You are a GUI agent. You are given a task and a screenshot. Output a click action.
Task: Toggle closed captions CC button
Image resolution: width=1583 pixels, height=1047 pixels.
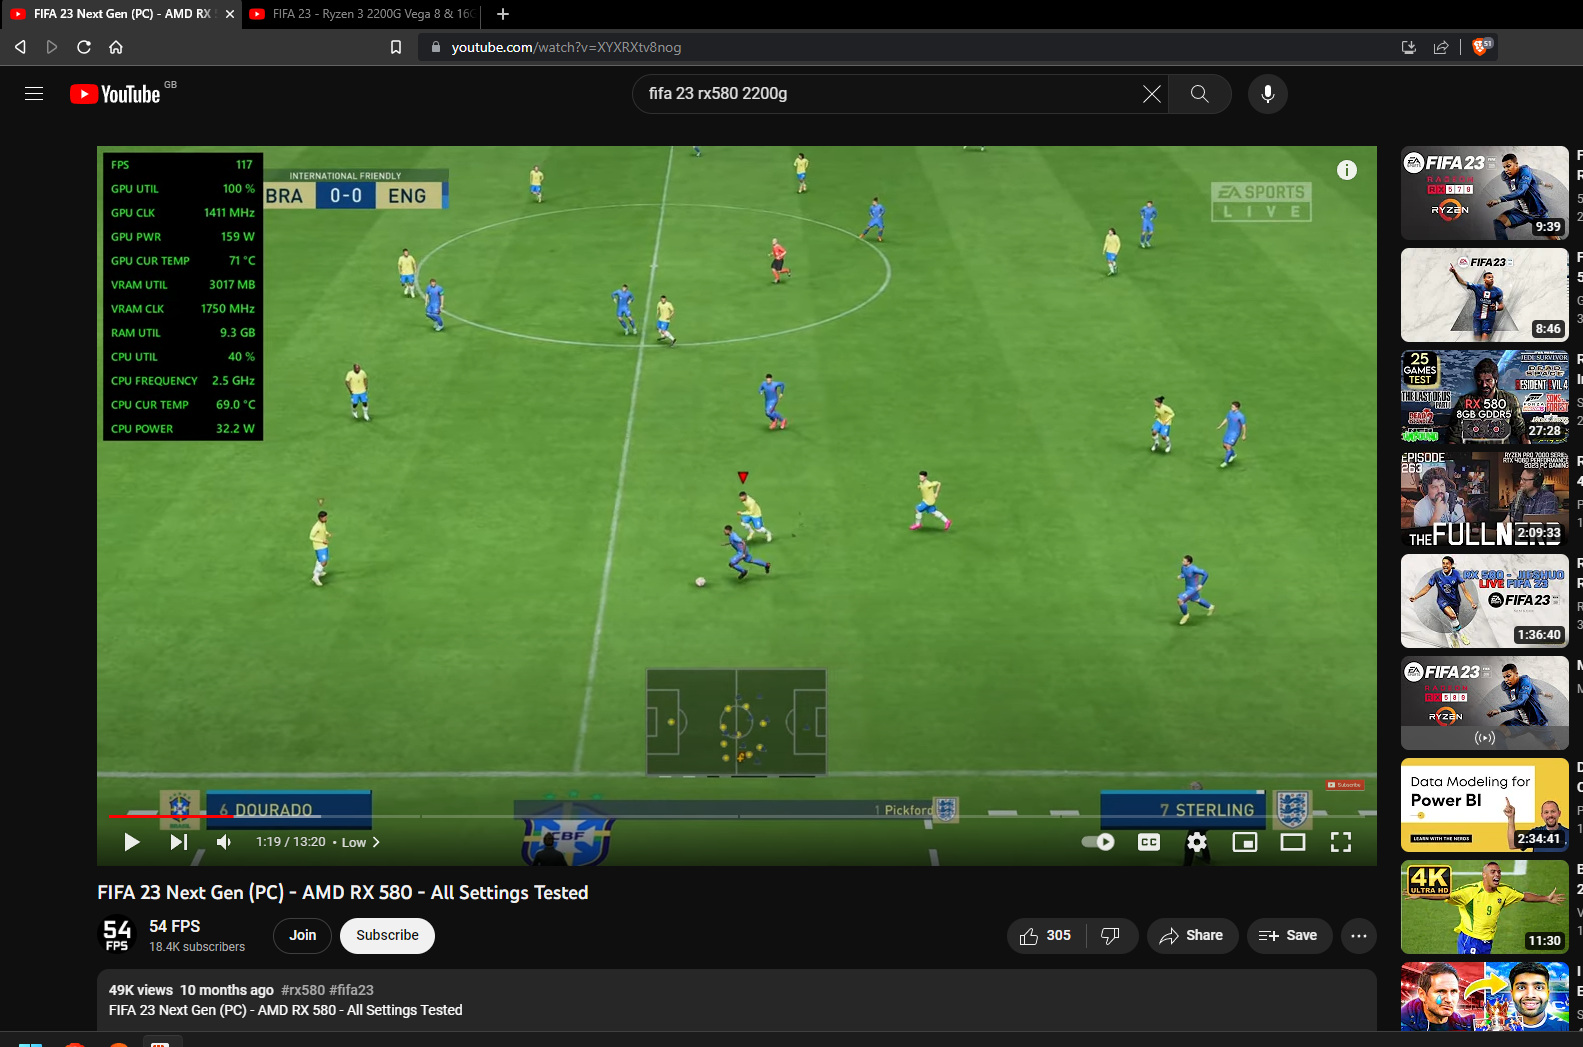coord(1149,842)
